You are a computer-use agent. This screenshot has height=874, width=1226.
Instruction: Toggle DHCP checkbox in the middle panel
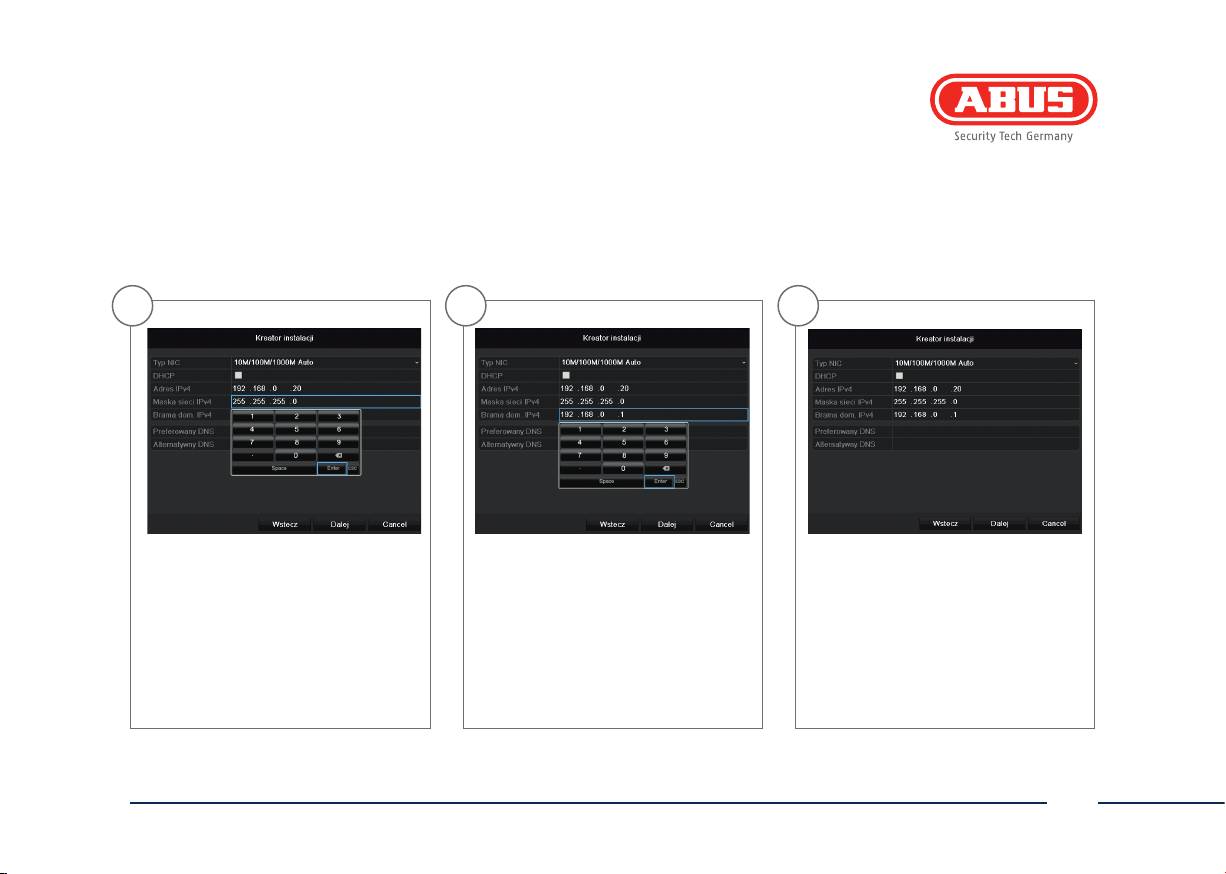coord(566,375)
